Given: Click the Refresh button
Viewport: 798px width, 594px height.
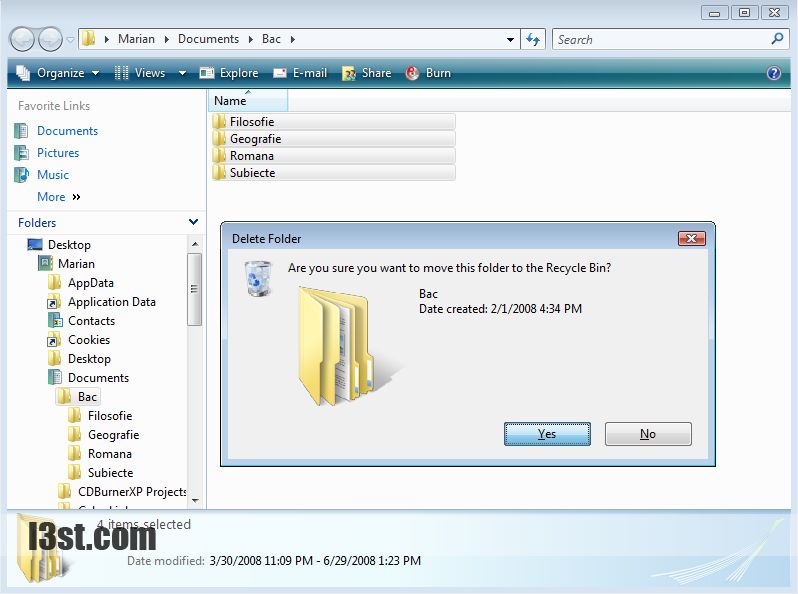Looking at the screenshot, I should tap(533, 39).
